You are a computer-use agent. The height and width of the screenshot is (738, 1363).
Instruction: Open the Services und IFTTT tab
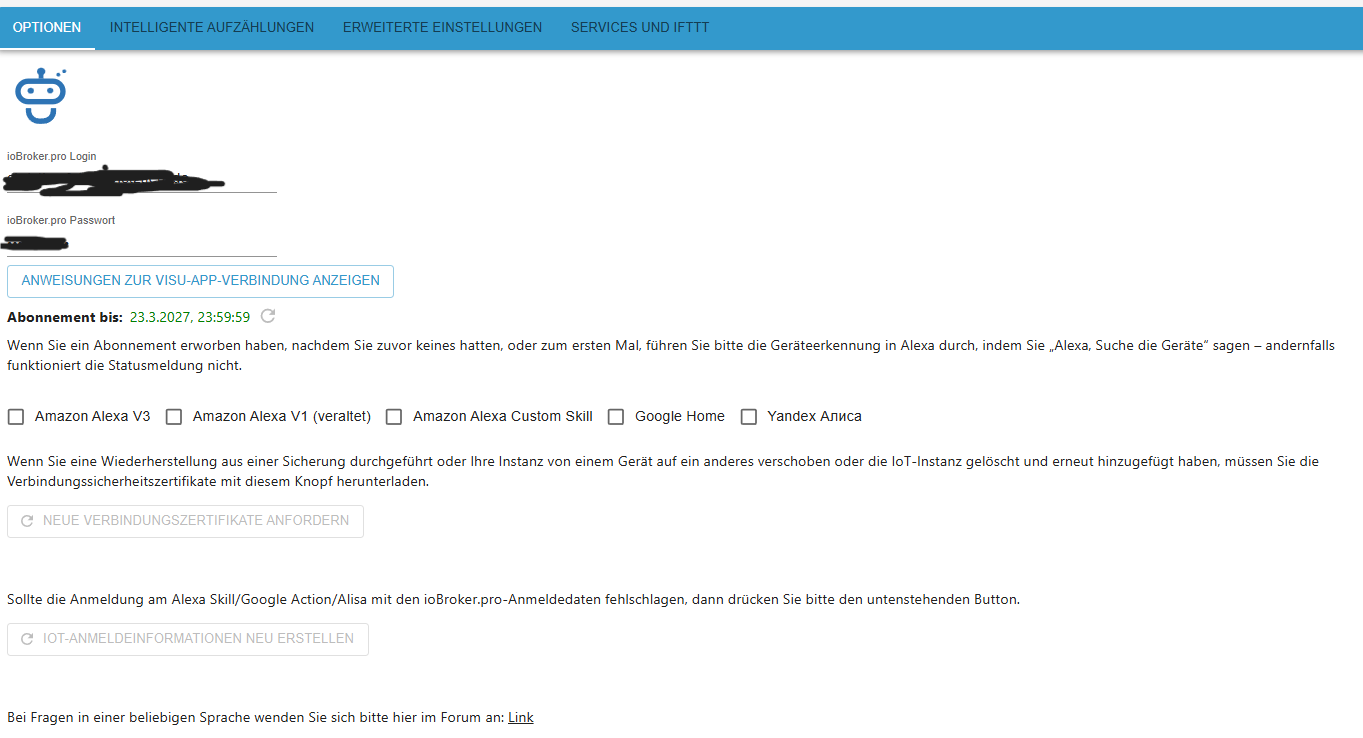(x=640, y=27)
